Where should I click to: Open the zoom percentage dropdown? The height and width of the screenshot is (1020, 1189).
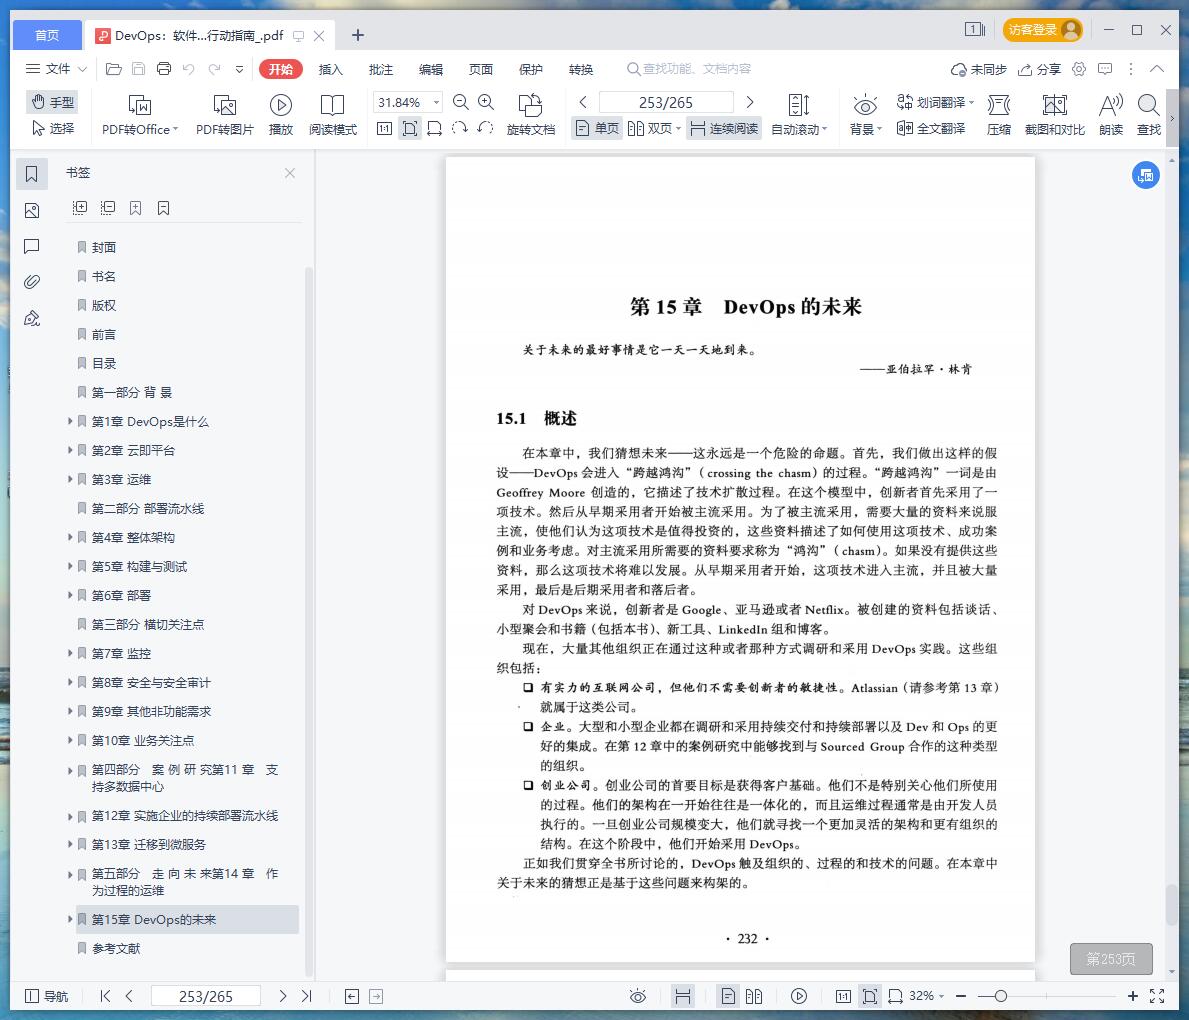(437, 102)
